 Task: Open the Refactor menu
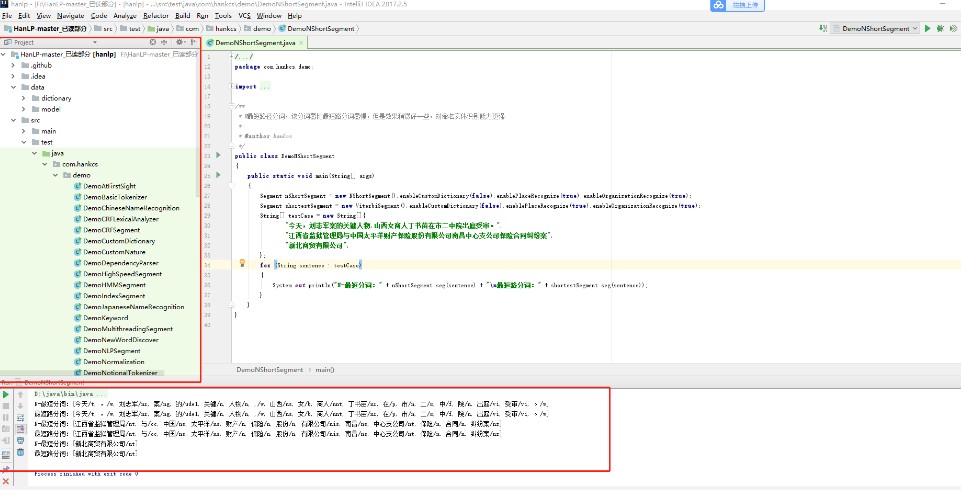[x=156, y=15]
